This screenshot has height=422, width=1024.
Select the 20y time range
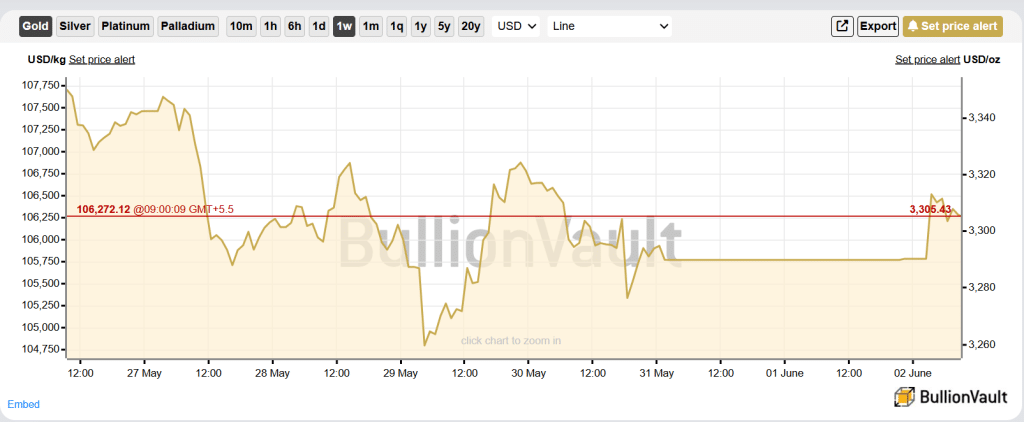[x=471, y=26]
